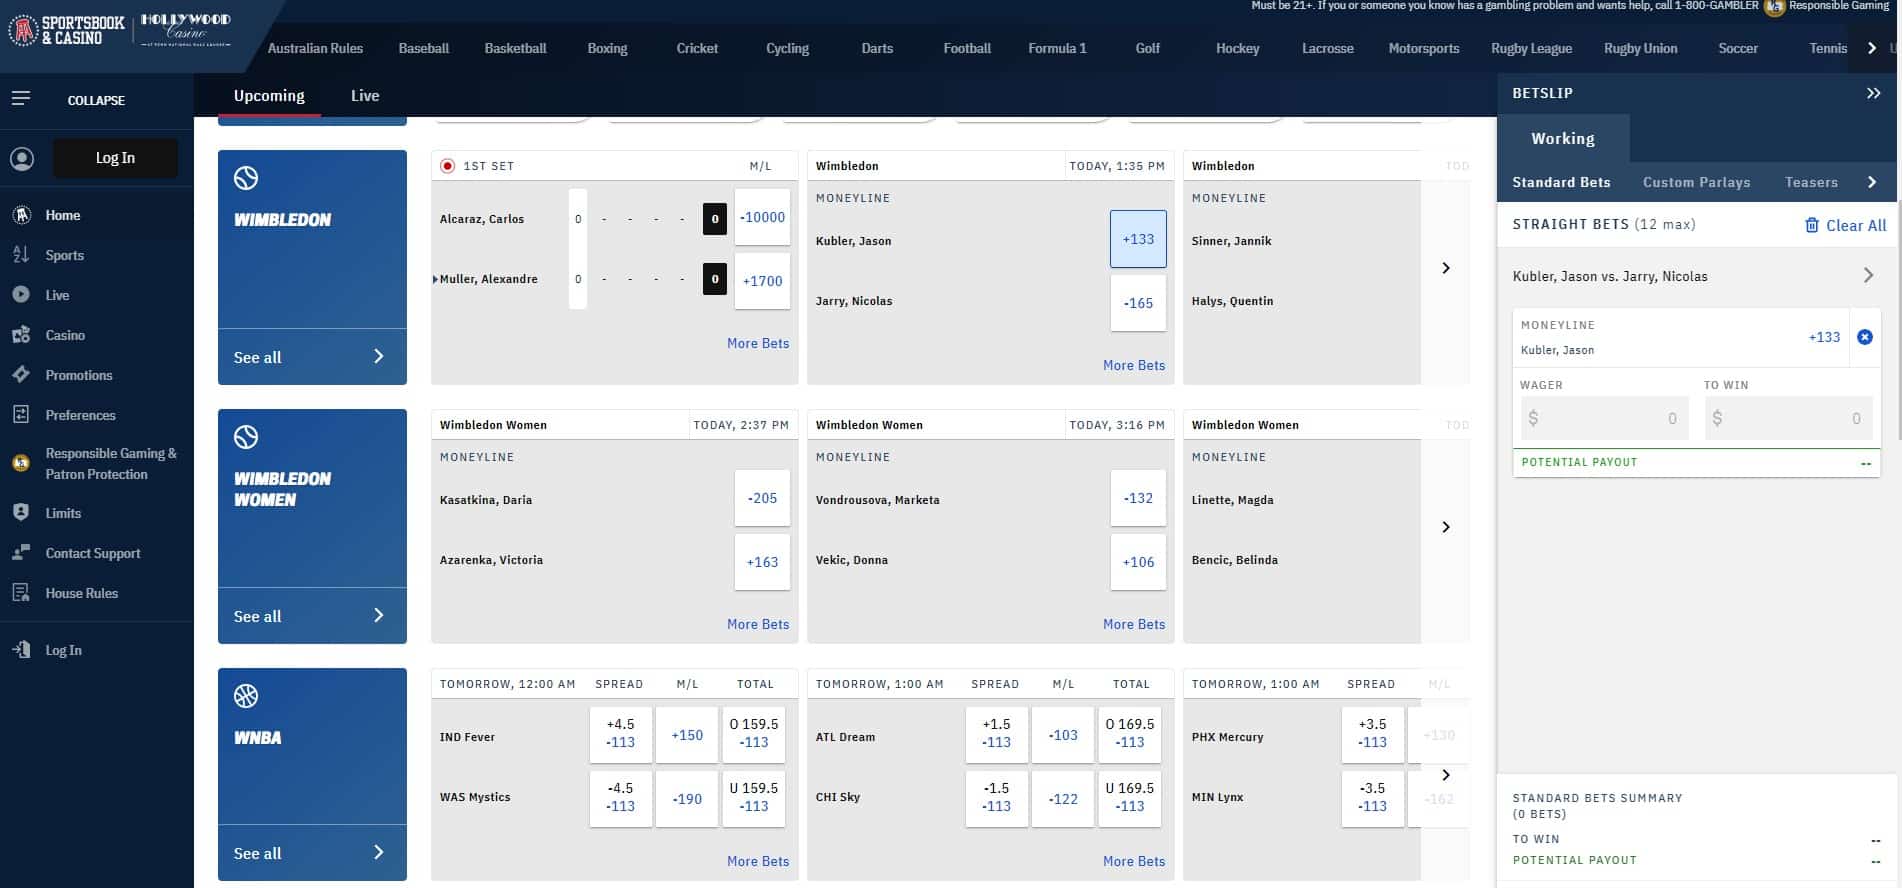The image size is (1902, 888).
Task: Open Formula 1 in the sports menu
Action: (1057, 48)
